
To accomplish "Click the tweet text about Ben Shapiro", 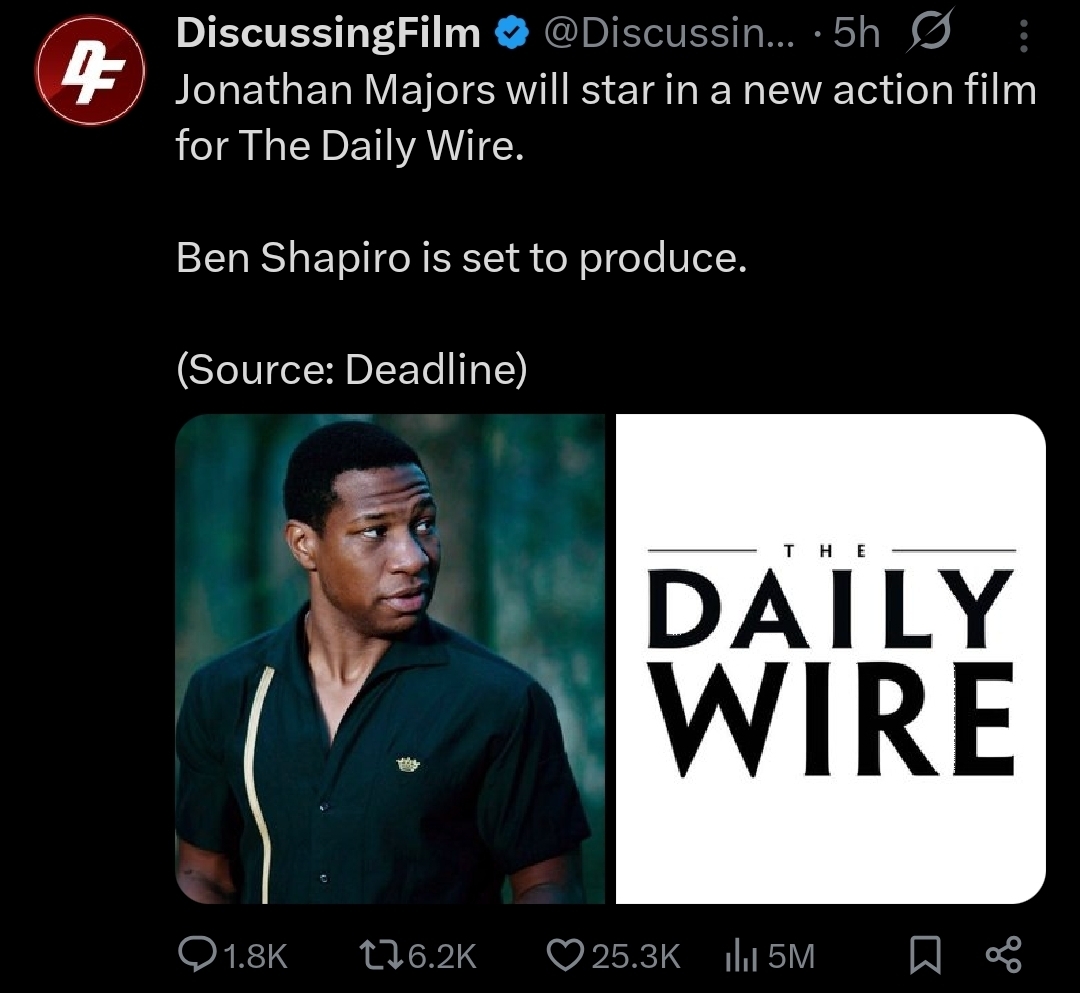I will click(461, 258).
